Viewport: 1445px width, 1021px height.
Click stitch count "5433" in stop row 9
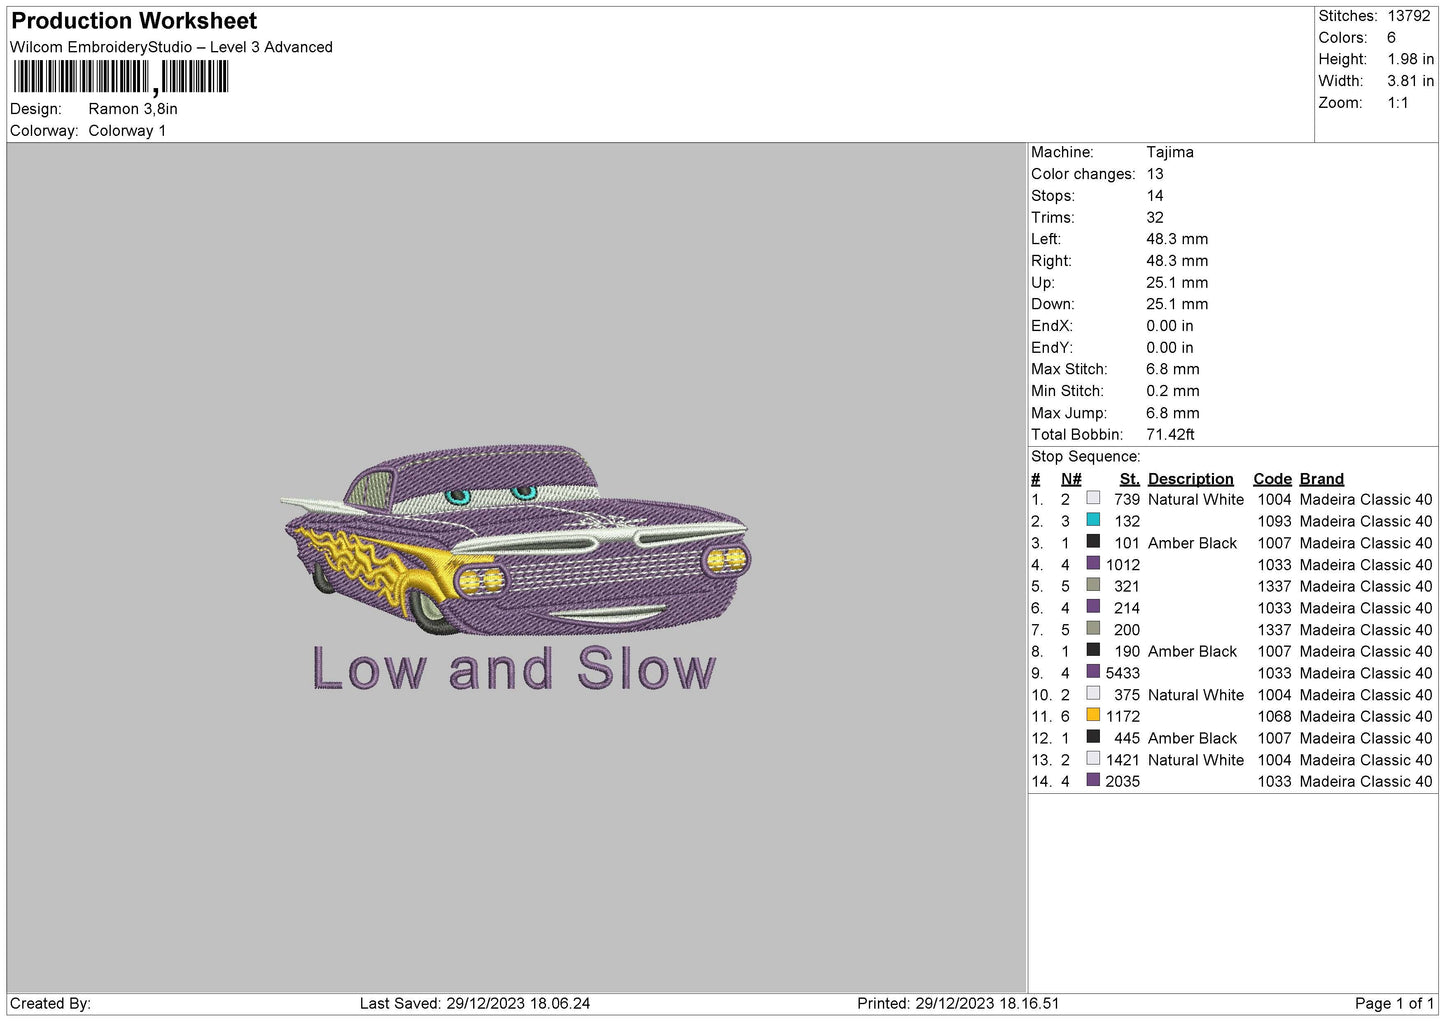coord(1123,673)
